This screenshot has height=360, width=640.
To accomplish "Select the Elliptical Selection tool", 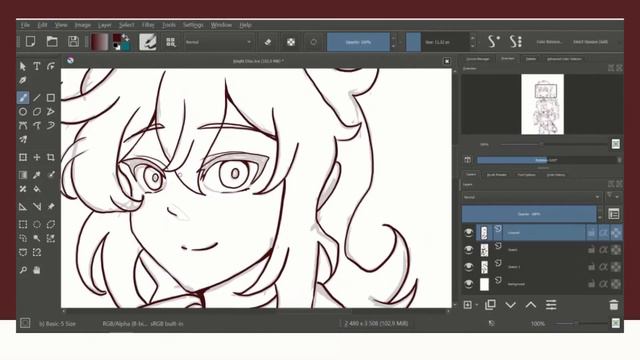I will coord(37,224).
